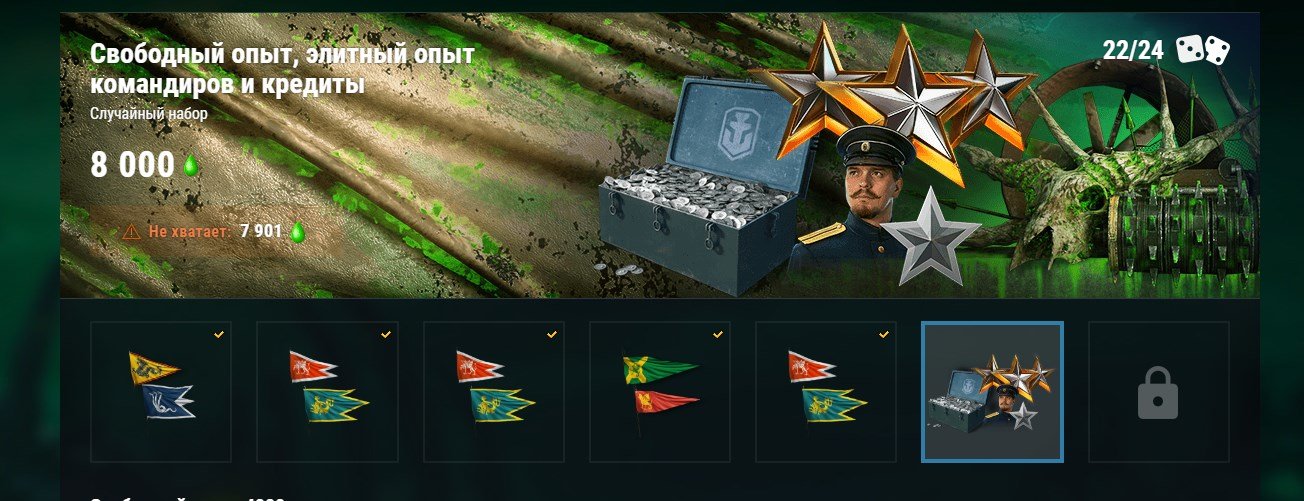Click the green drop icon after 7 901

click(296, 232)
